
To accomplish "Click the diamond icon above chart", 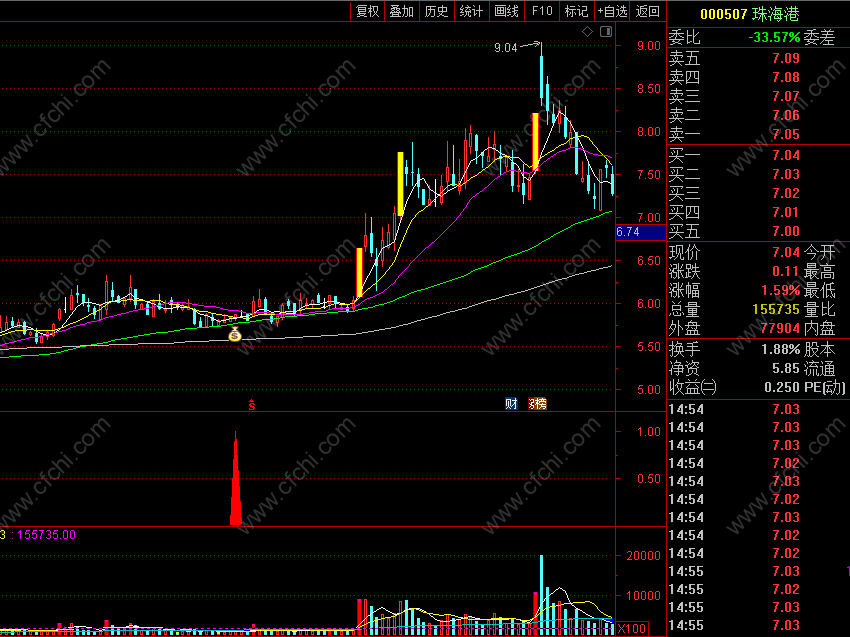I will click(588, 32).
